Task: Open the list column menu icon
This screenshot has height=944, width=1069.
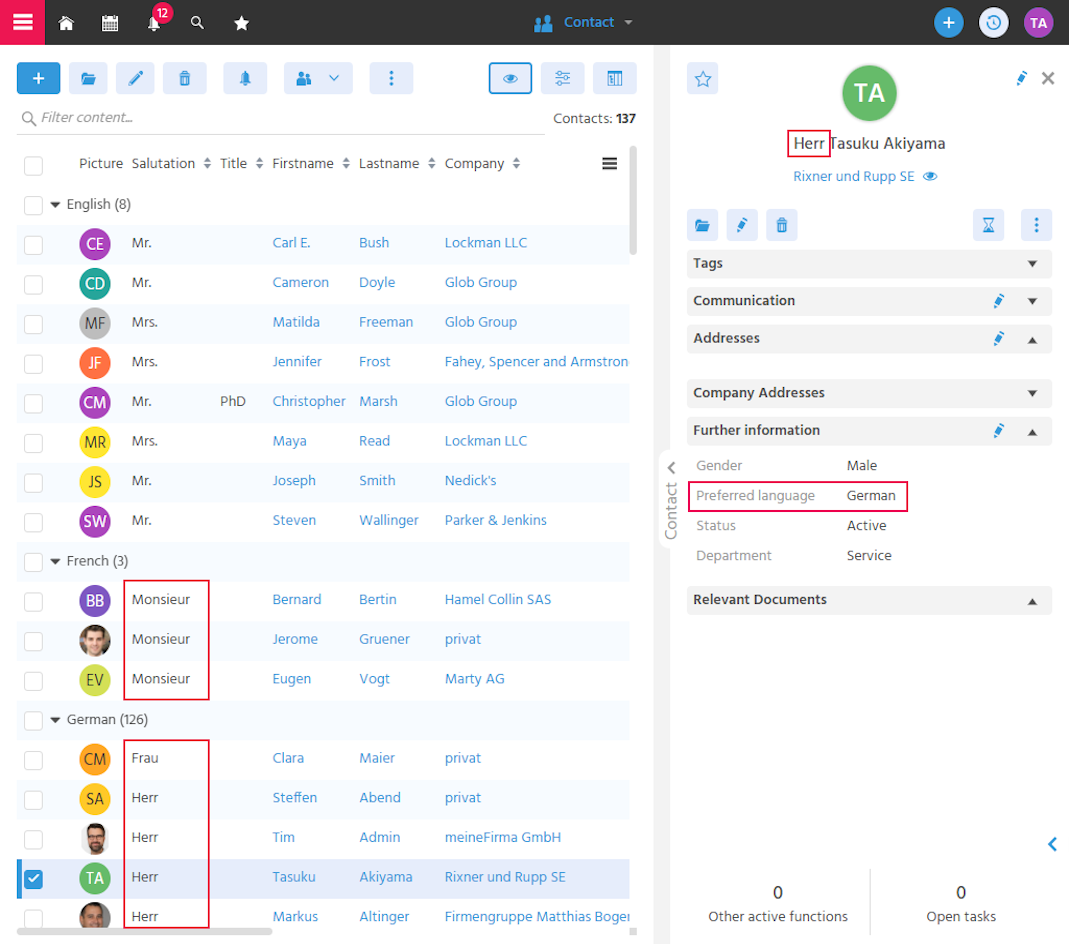Action: [609, 164]
